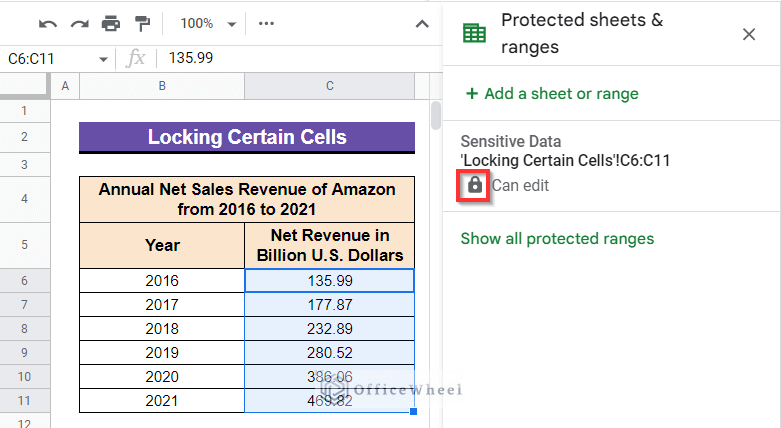This screenshot has height=428, width=781.
Task: Select the cell containing 2020
Action: coord(162,377)
